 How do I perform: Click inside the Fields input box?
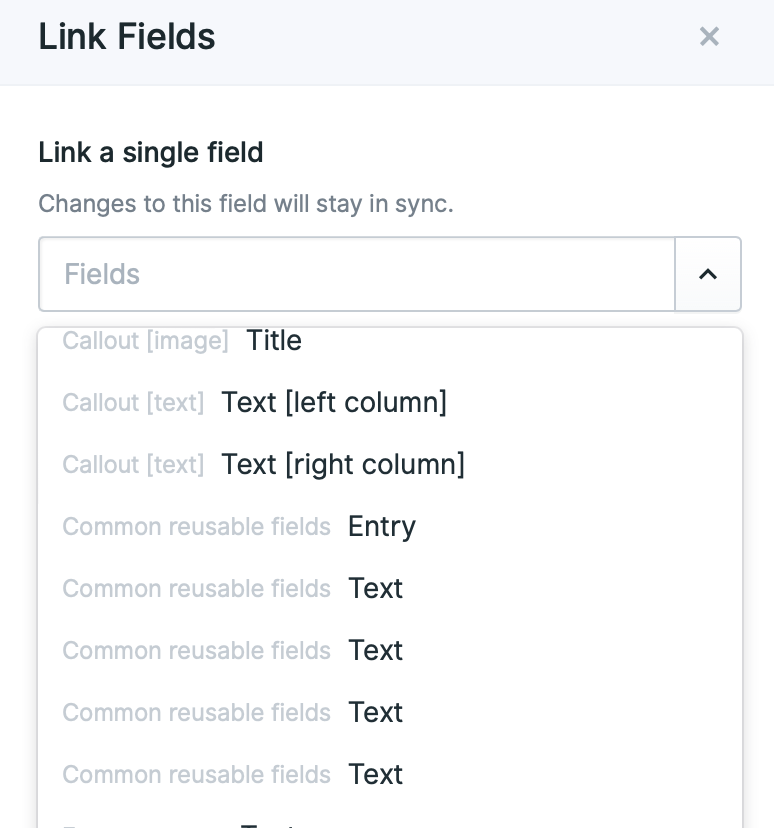(300, 273)
